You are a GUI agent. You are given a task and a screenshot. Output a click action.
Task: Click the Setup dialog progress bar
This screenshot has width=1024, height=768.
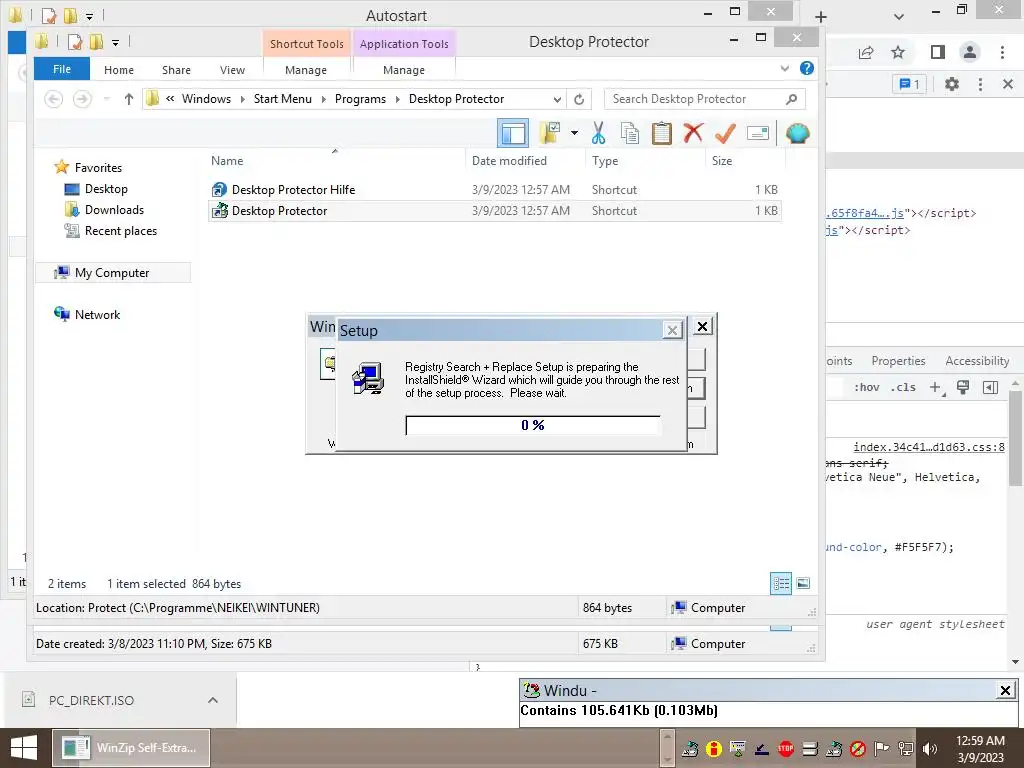coord(533,425)
